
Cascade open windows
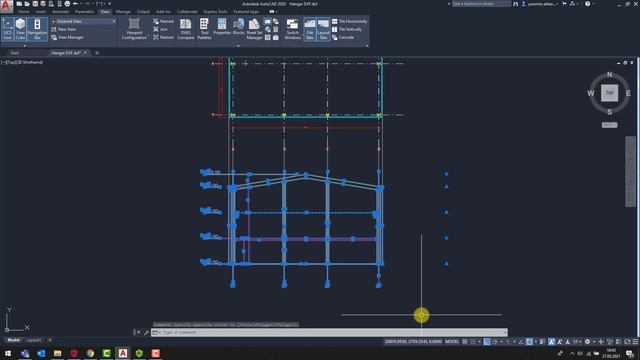point(343,37)
